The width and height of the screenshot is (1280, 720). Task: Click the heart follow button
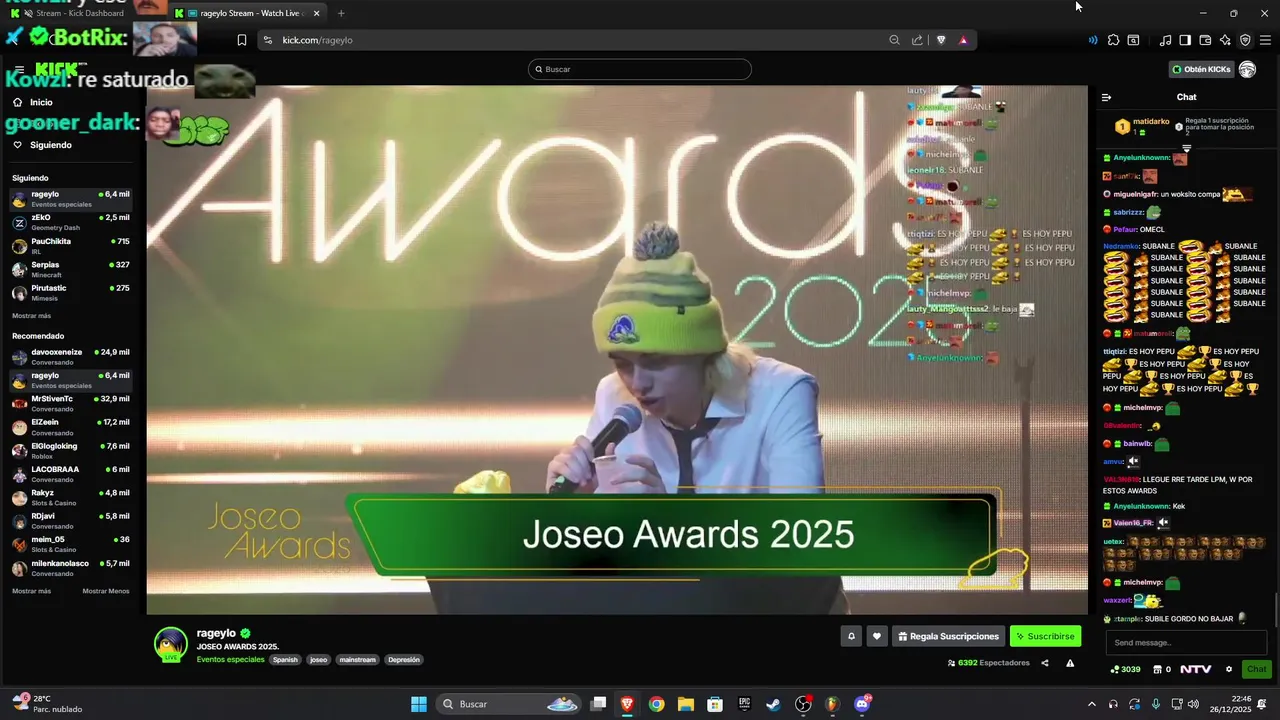[877, 636]
